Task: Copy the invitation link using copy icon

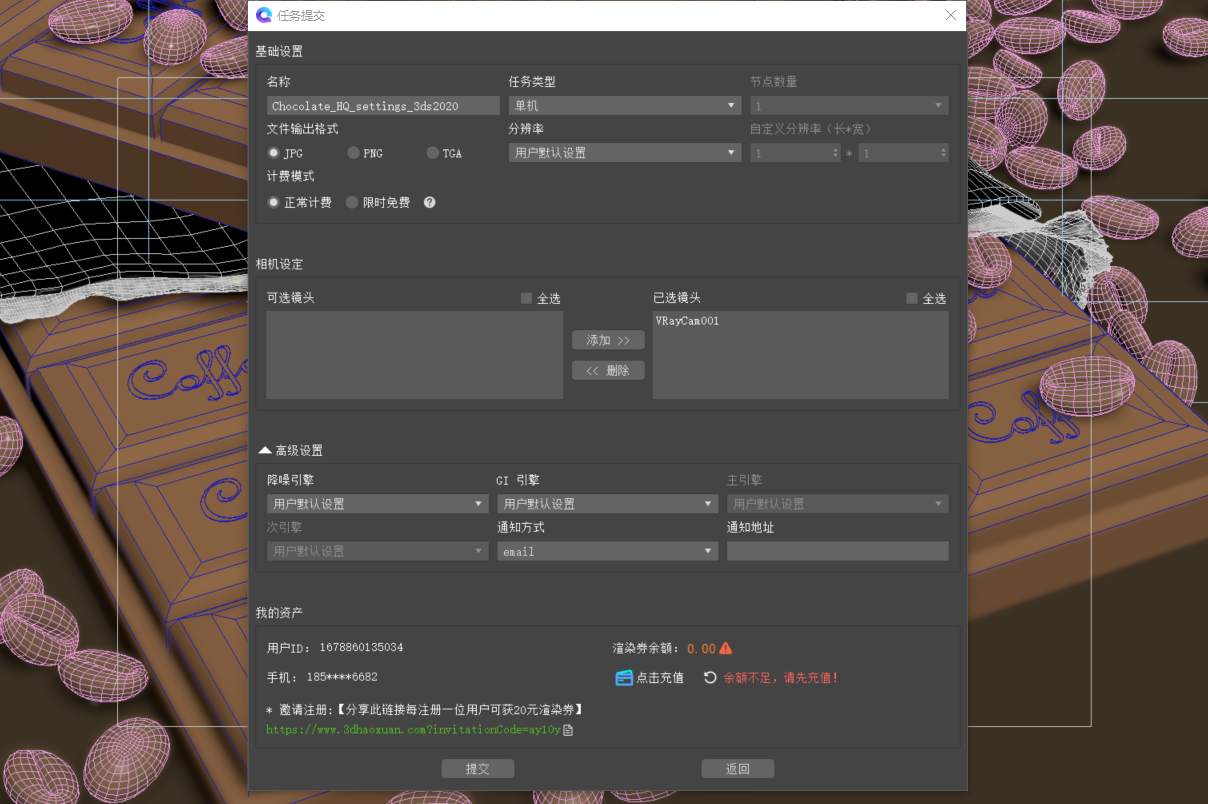Action: pyautogui.click(x=568, y=730)
